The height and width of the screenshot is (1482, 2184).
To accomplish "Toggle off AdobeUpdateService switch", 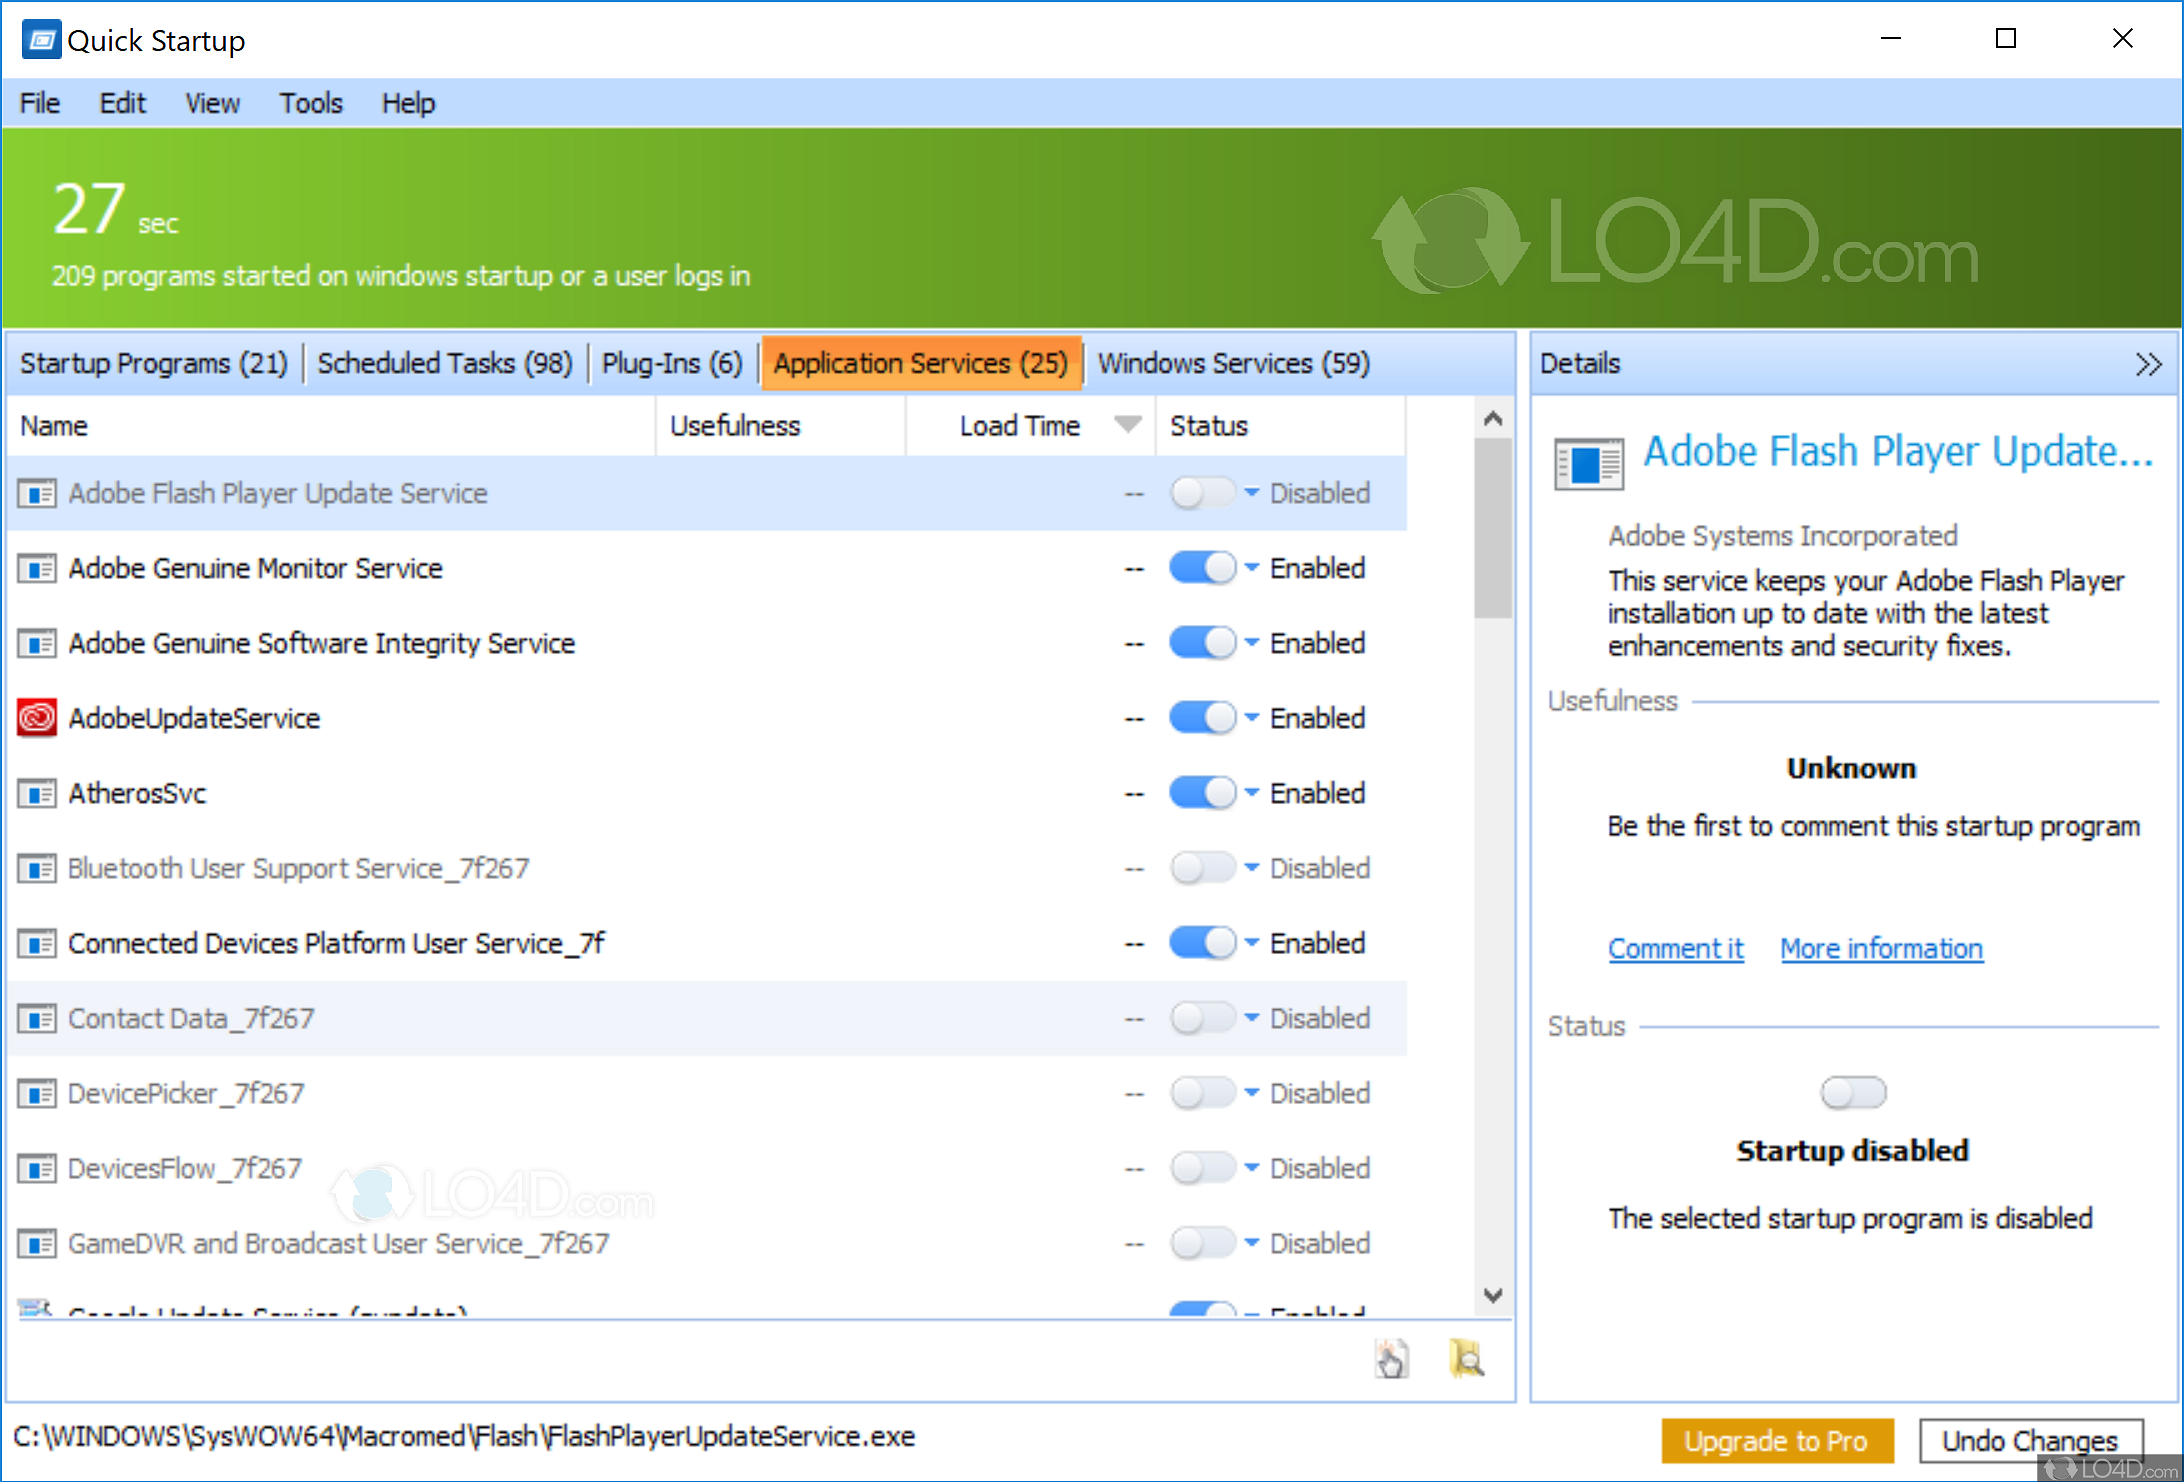I will [x=1203, y=718].
